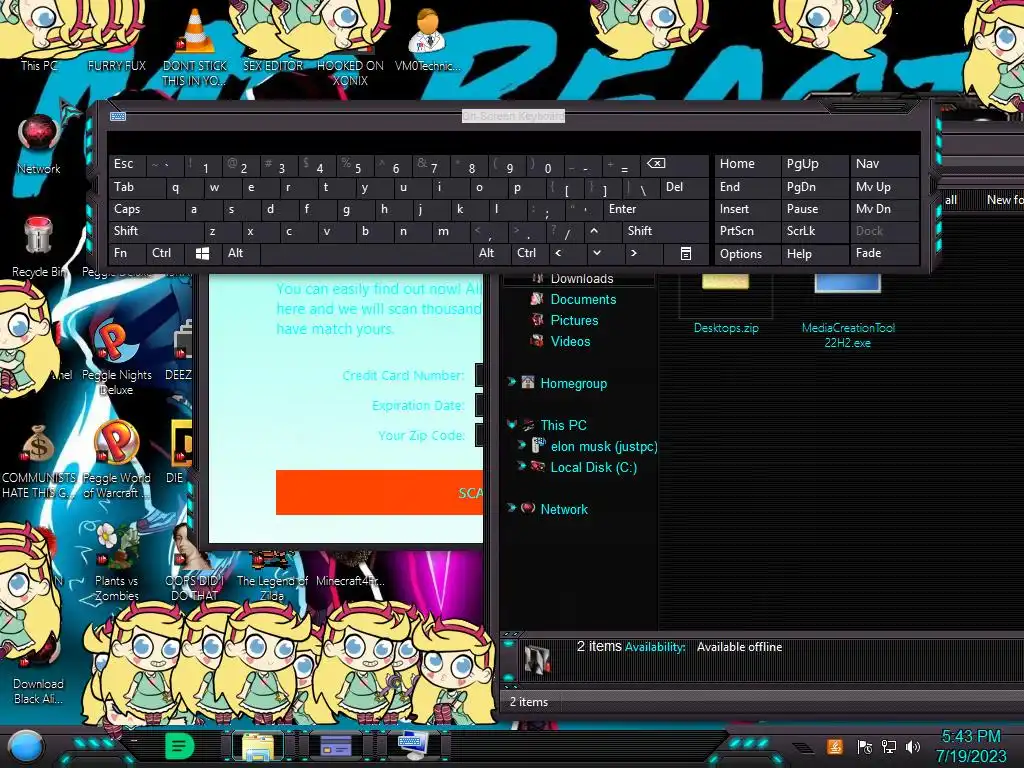Screen dimensions: 1024x768
Task: Click the Nav key on keyboard
Action: pyautogui.click(x=884, y=164)
